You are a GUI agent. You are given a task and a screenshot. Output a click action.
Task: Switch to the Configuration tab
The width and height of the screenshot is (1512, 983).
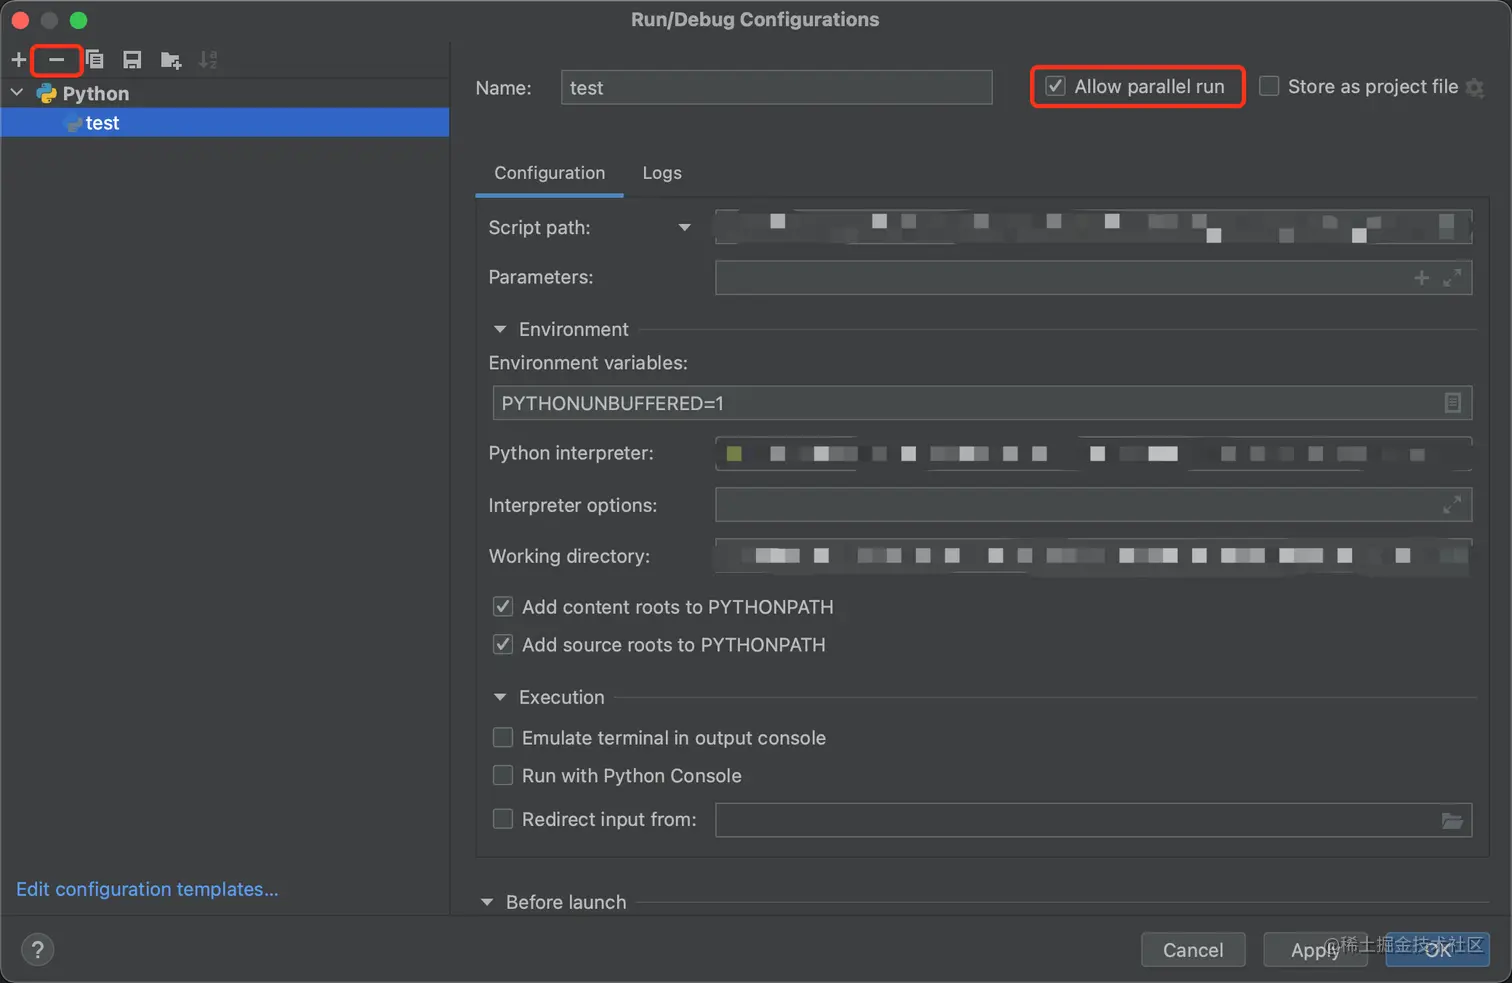coord(549,173)
